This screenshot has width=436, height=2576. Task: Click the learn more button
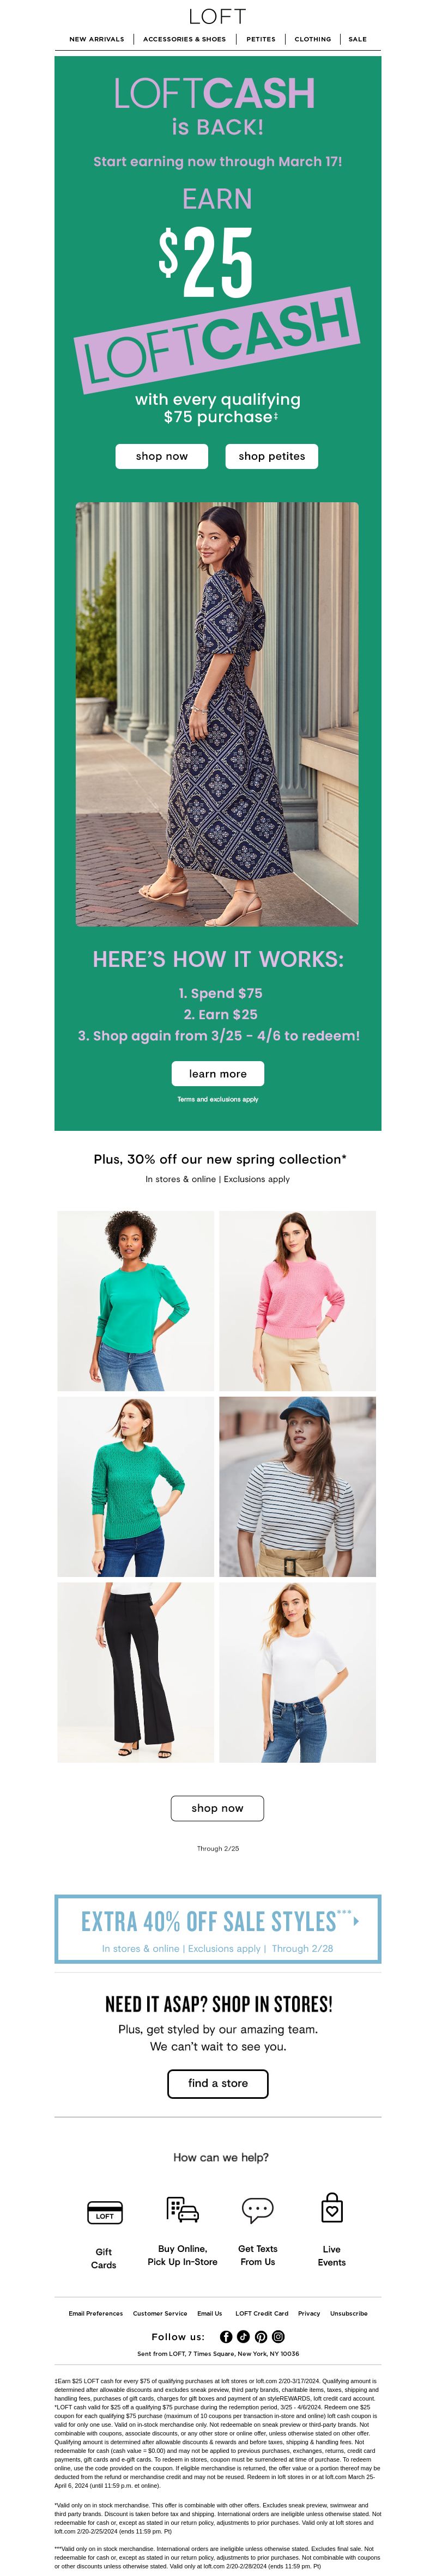click(x=218, y=1073)
